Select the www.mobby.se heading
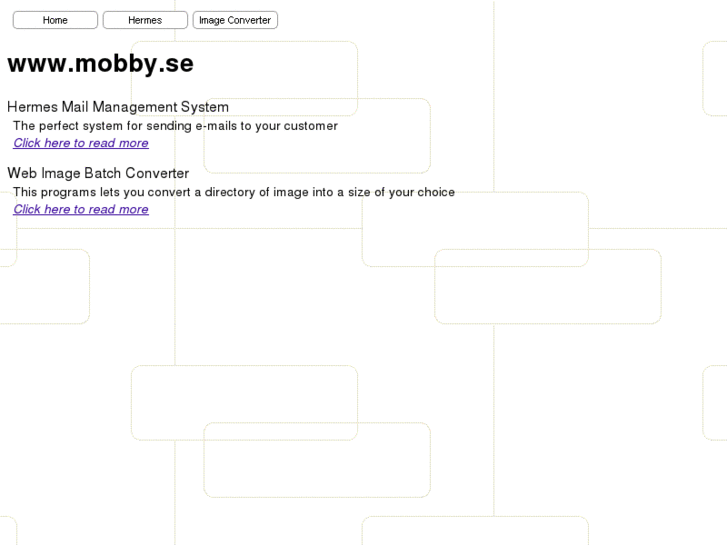Image resolution: width=727 pixels, height=545 pixels. 101,64
